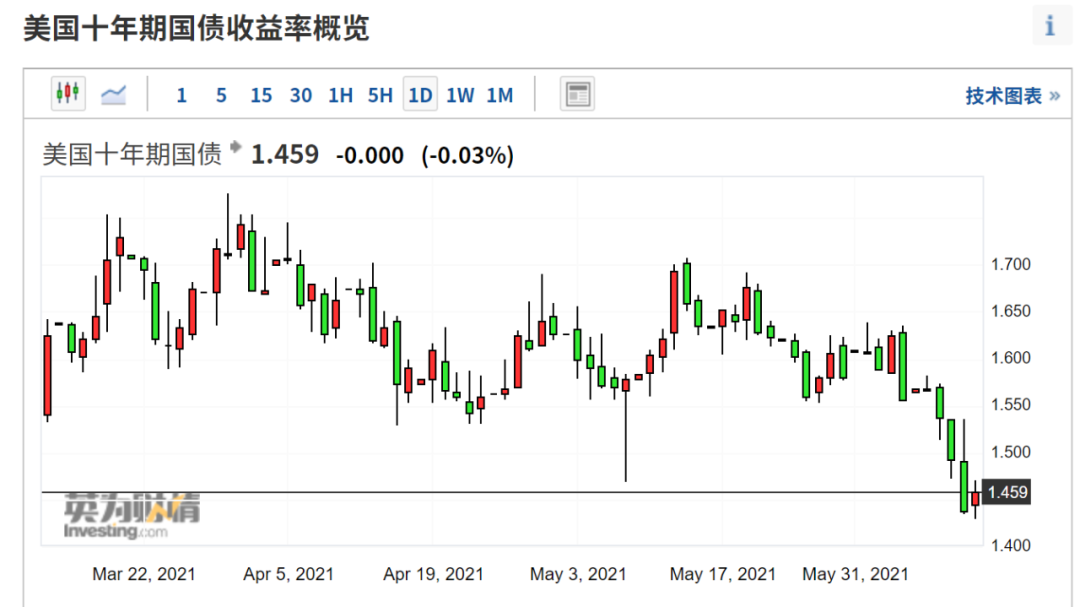Click the 美国十年期国债收益率概览 heading
1080x607 pixels.
point(196,28)
